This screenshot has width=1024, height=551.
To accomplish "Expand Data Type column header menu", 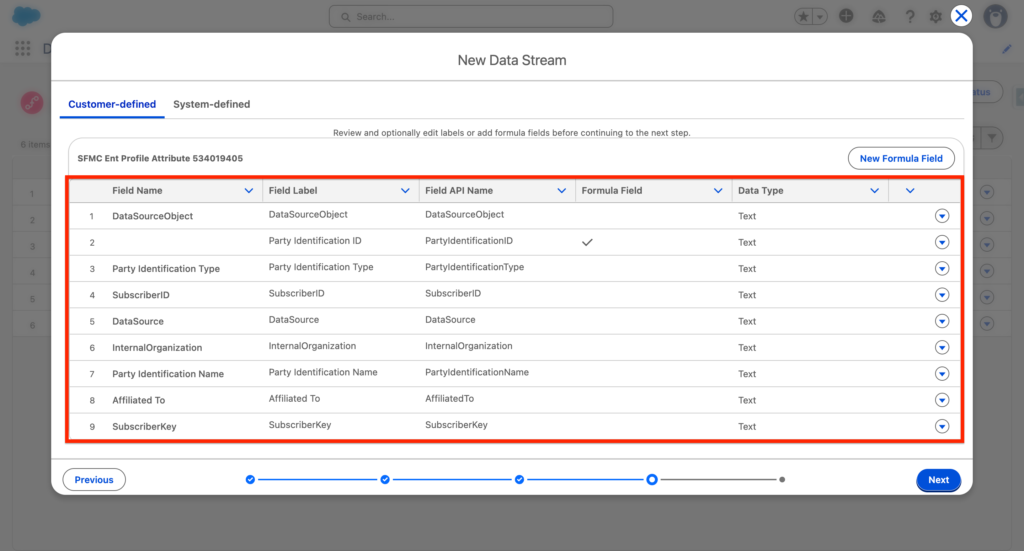I will [x=874, y=191].
